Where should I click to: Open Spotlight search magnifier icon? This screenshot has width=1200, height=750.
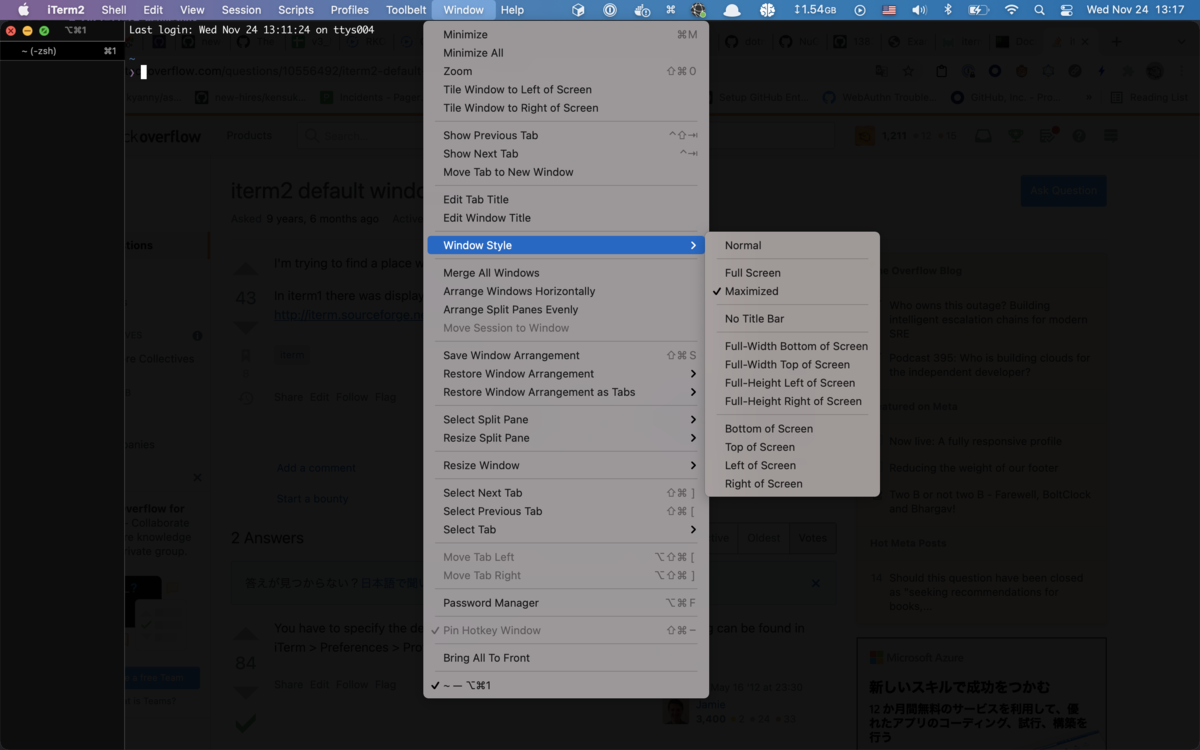click(1039, 10)
